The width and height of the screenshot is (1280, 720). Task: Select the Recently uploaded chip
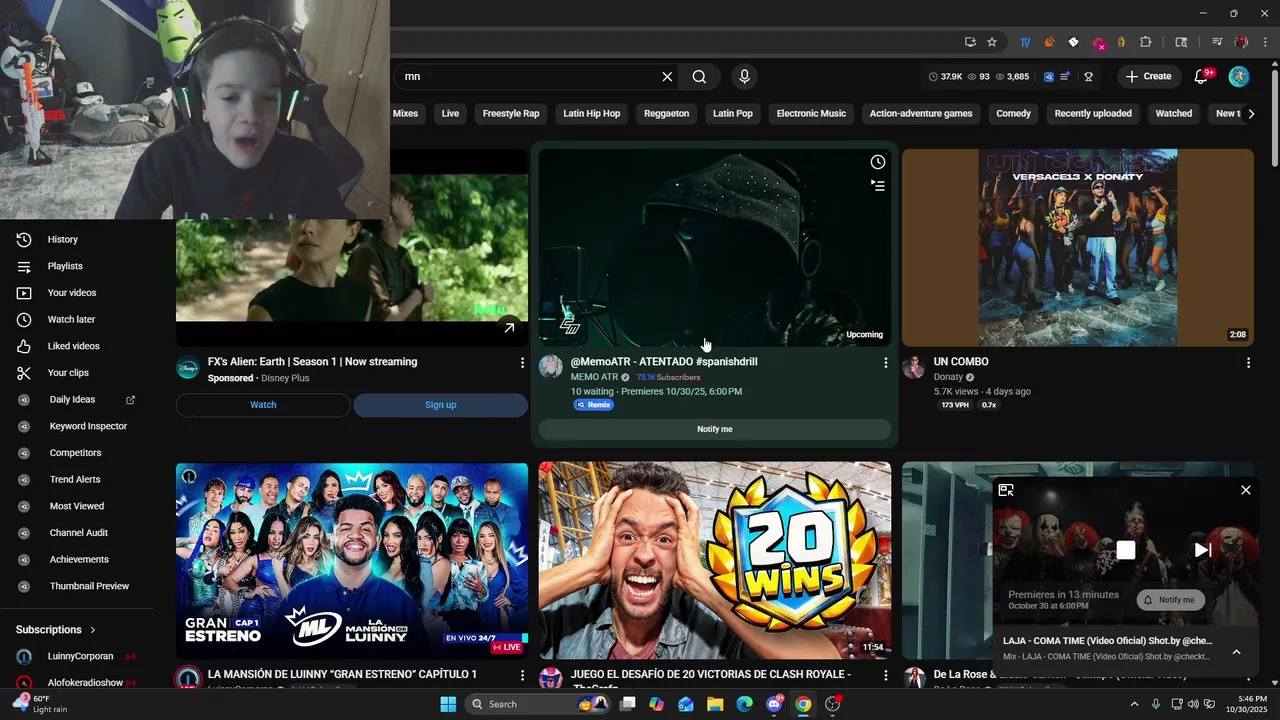click(x=1093, y=114)
